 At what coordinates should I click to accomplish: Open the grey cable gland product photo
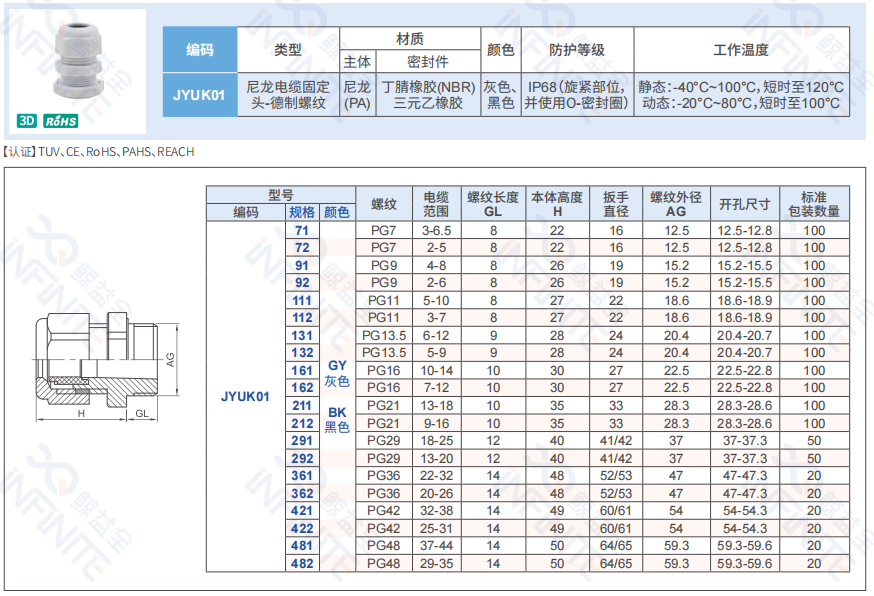(77, 61)
